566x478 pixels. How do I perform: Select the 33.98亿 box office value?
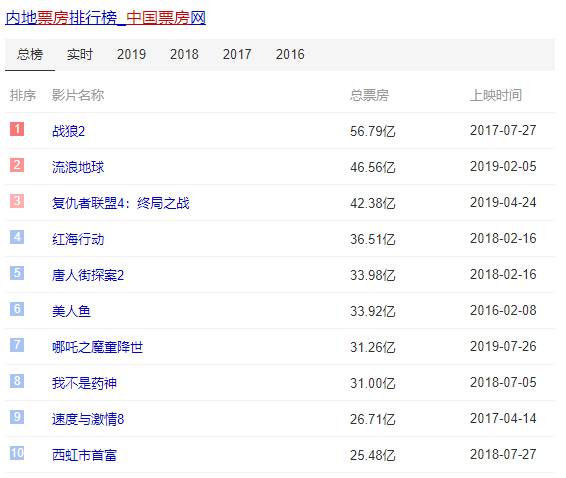[x=373, y=275]
